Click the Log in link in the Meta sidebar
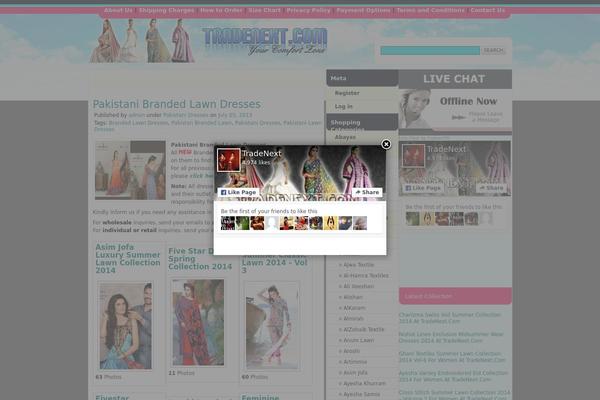Screen dimensions: 600x400 pyautogui.click(x=344, y=106)
